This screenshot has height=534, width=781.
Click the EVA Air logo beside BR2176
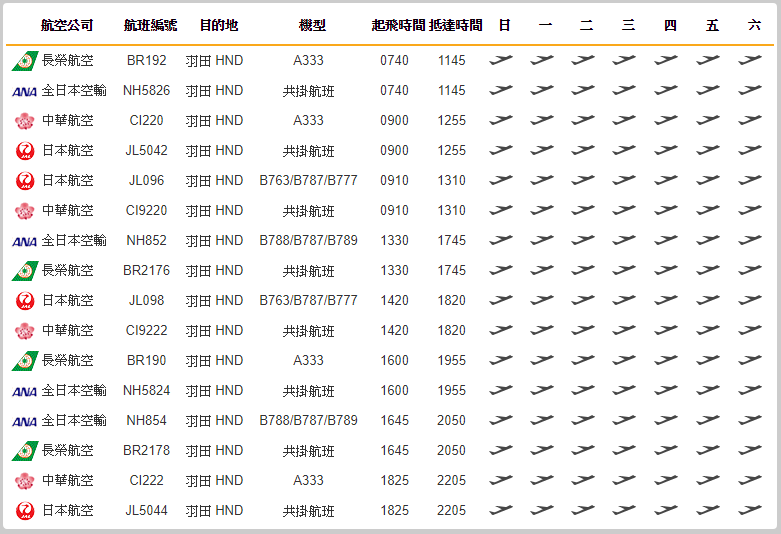pyautogui.click(x=25, y=271)
